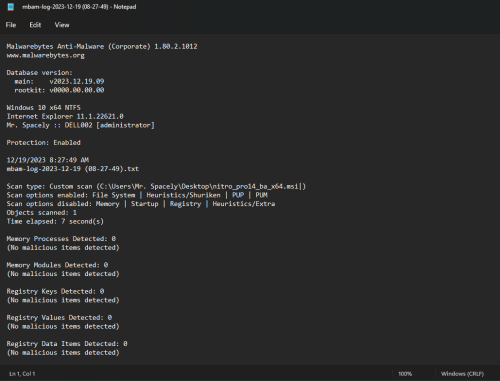Screen dimensions: 500x381
Task: Click the 100% zoom level in status bar
Action: tap(405, 374)
